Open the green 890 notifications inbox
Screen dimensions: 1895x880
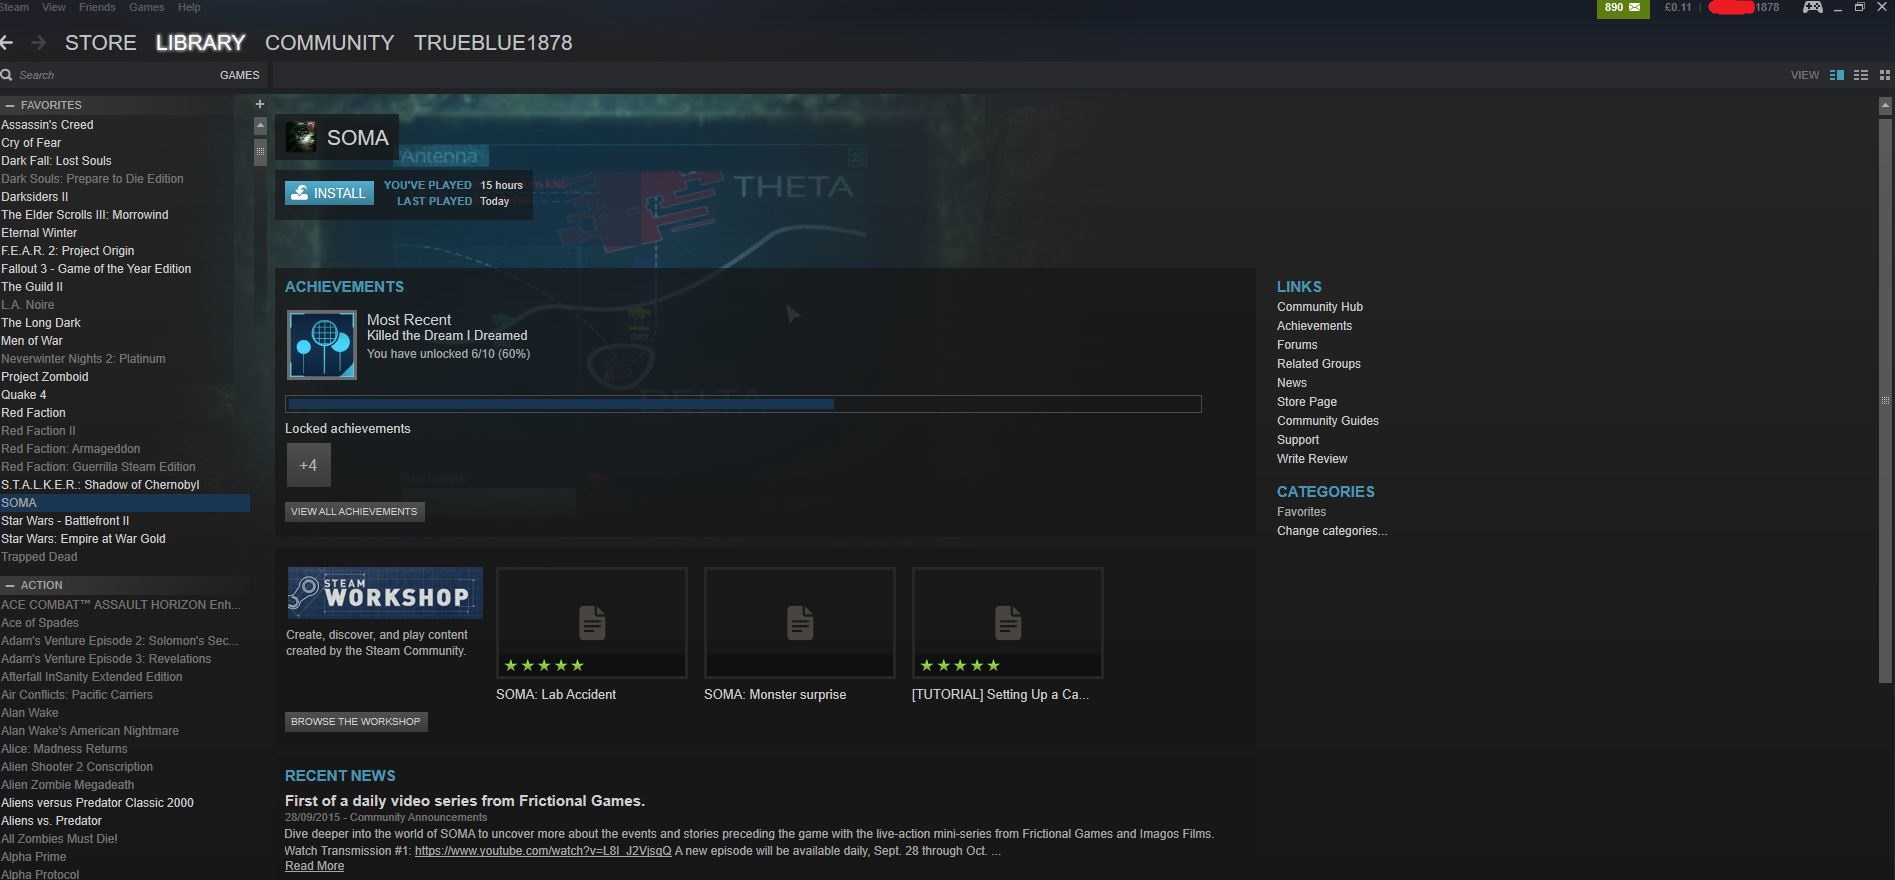(x=1622, y=8)
